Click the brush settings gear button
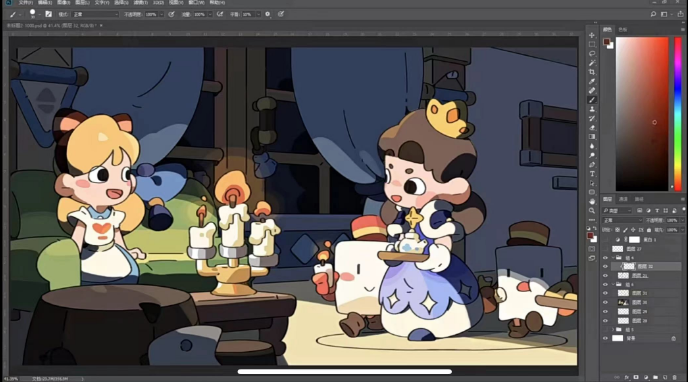Viewport: 688px width, 382px height. pos(267,14)
